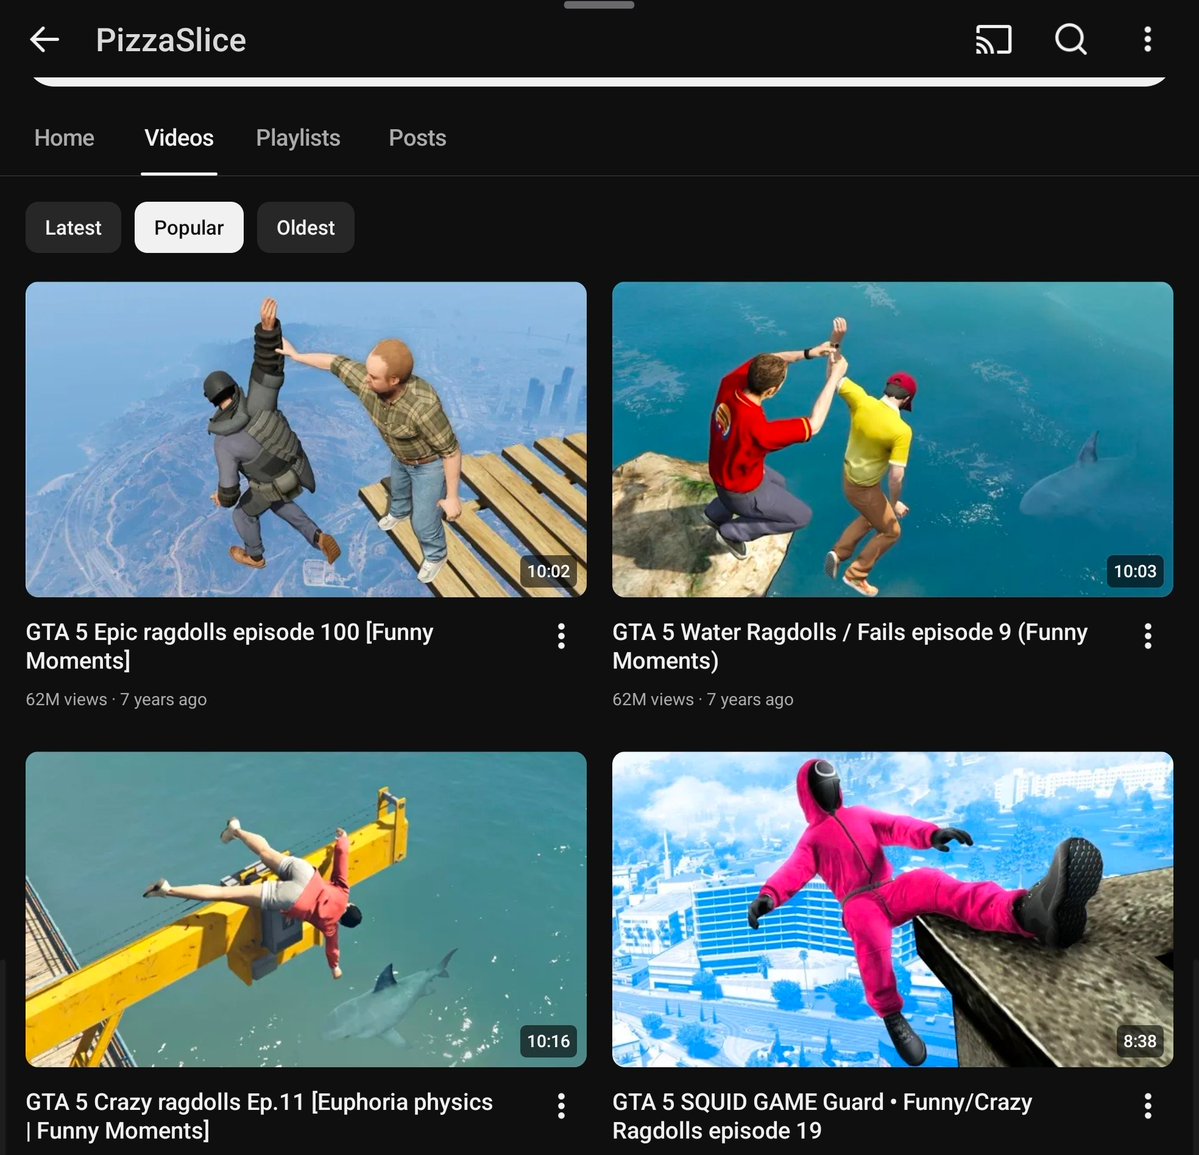Tap the 8:38 duration badge

point(1139,1040)
